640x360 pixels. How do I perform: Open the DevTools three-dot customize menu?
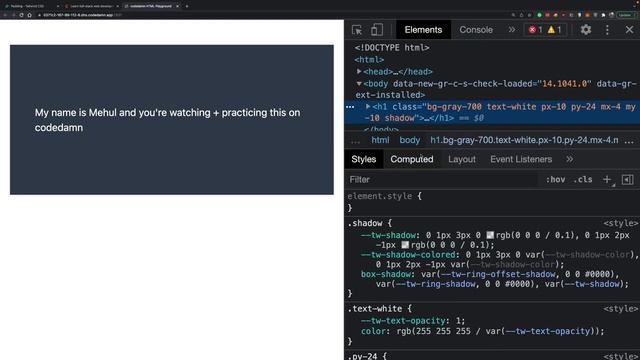coord(607,30)
